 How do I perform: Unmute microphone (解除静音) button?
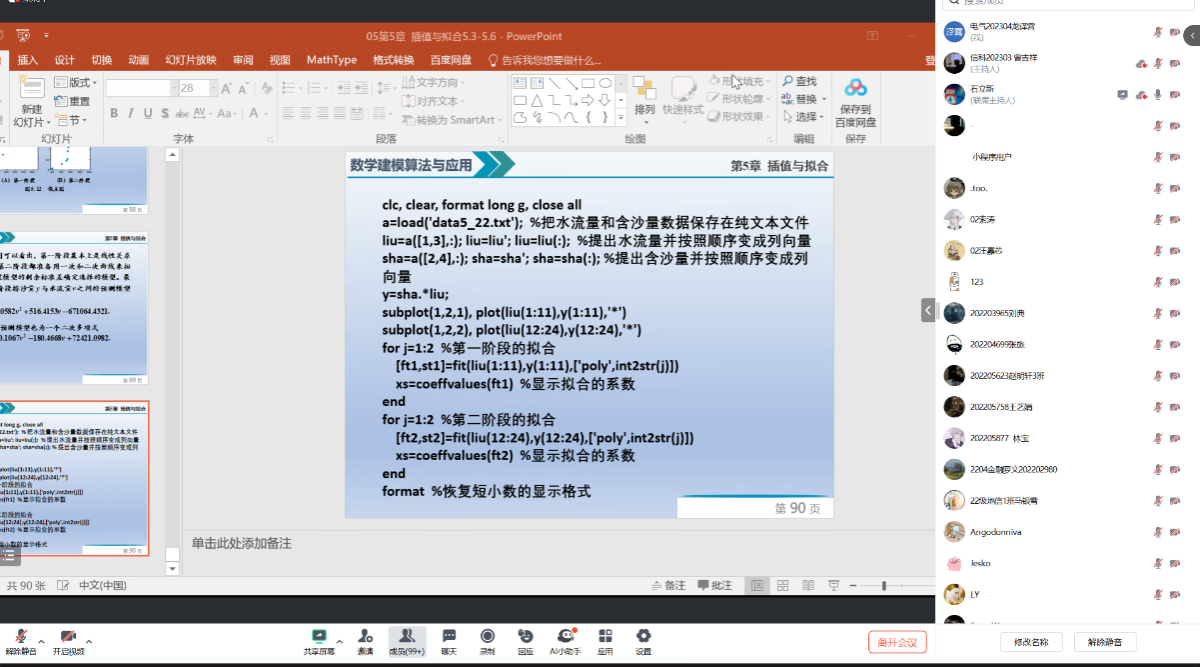click(20, 641)
